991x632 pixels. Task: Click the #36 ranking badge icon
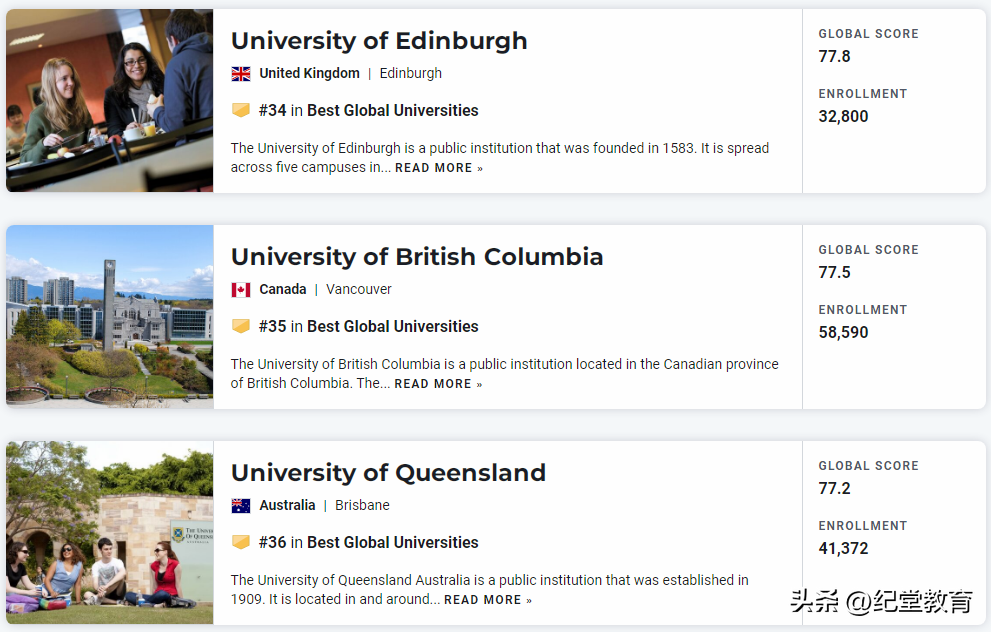pyautogui.click(x=241, y=542)
